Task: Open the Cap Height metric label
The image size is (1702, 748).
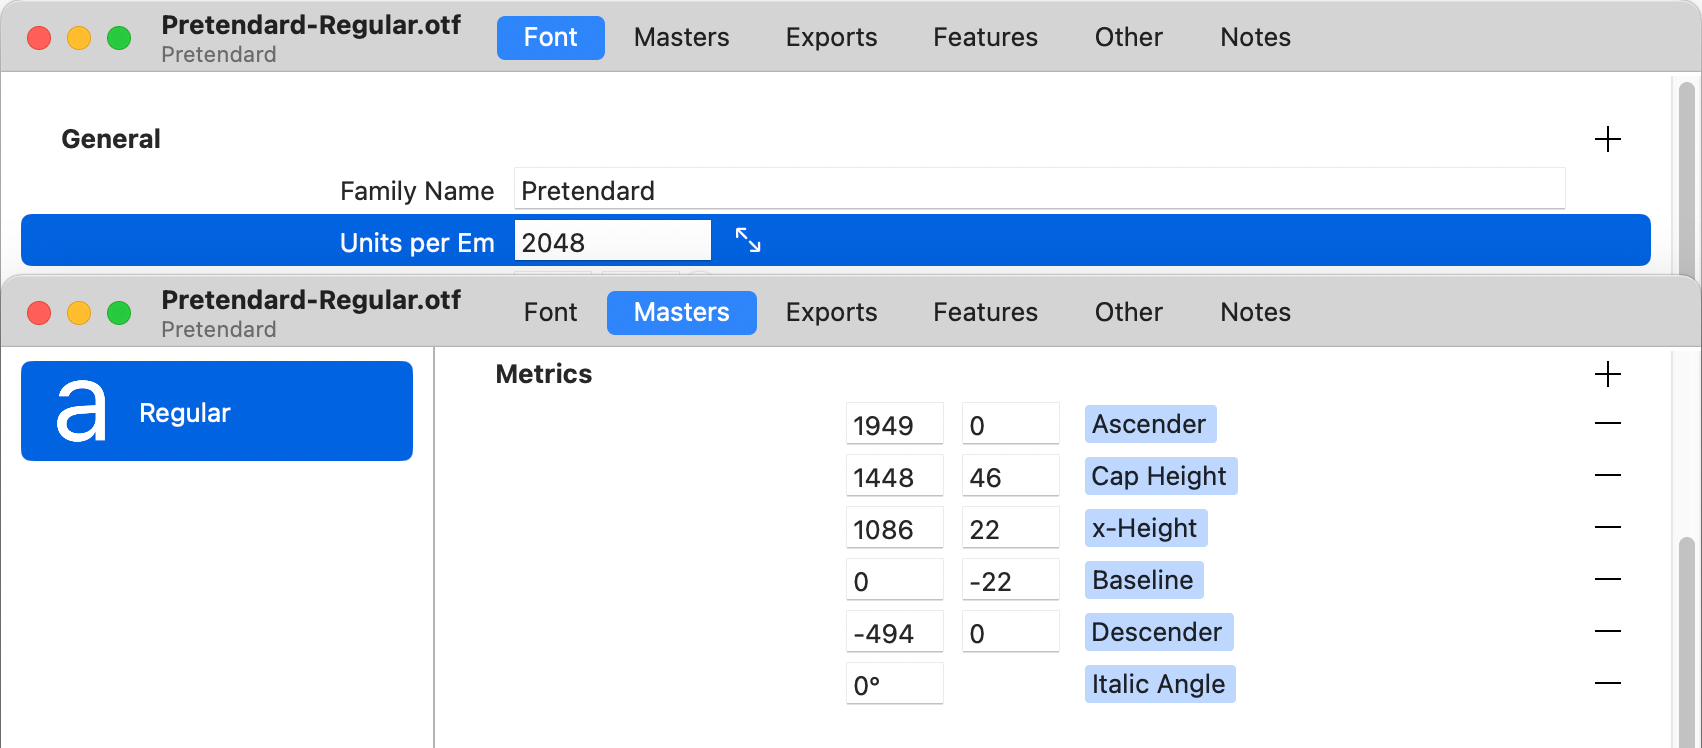Action: pyautogui.click(x=1161, y=476)
